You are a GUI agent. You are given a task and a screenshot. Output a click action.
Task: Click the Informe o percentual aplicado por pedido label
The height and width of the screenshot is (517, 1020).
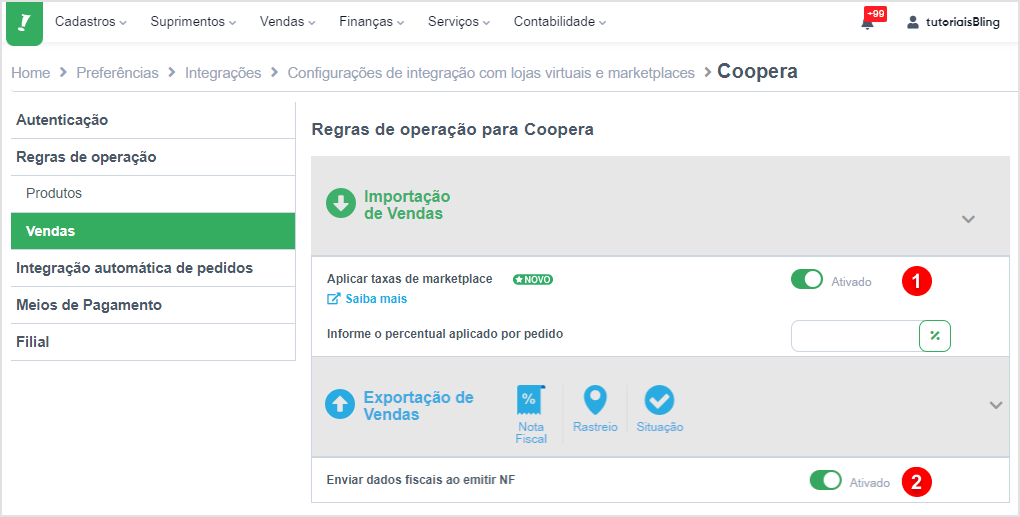(445, 334)
